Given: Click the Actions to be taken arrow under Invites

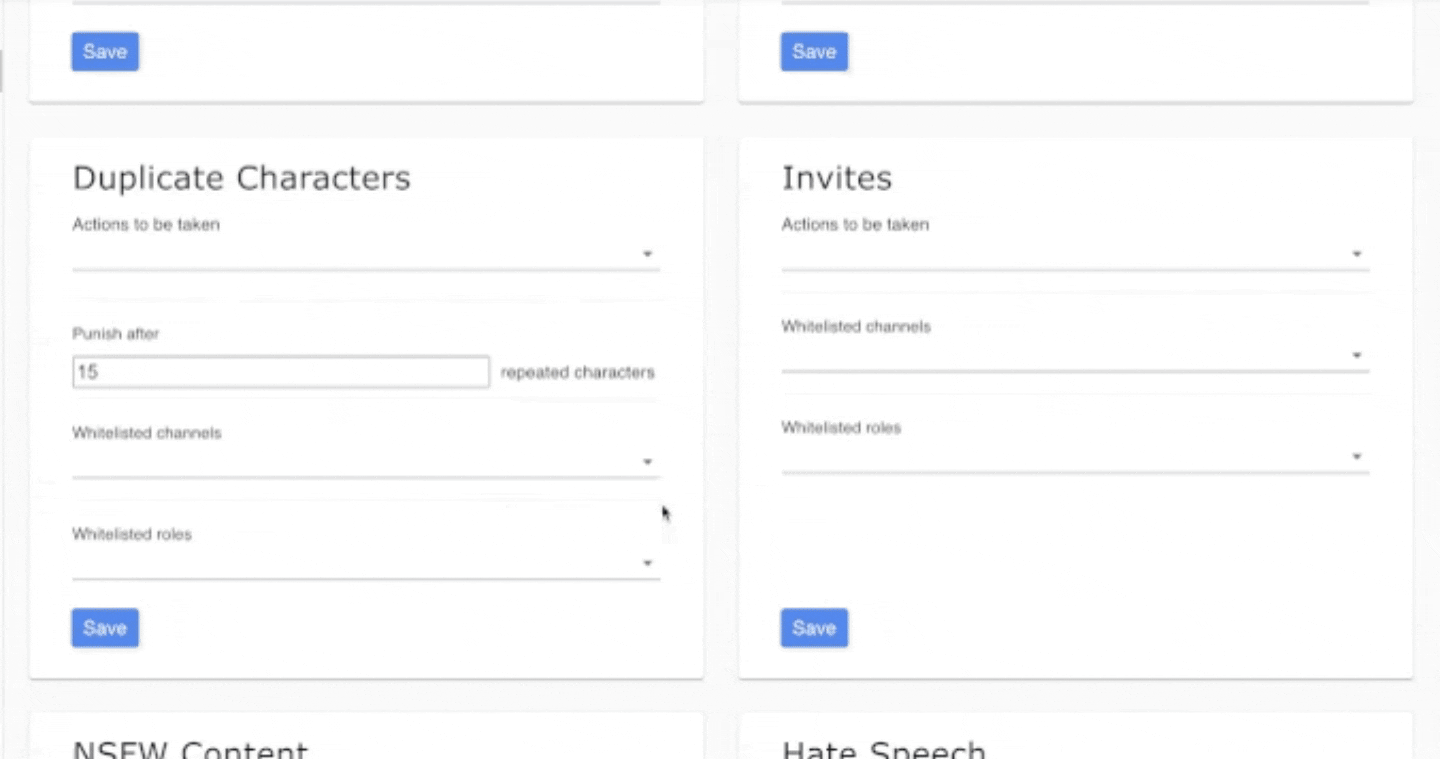Looking at the screenshot, I should coord(1356,254).
